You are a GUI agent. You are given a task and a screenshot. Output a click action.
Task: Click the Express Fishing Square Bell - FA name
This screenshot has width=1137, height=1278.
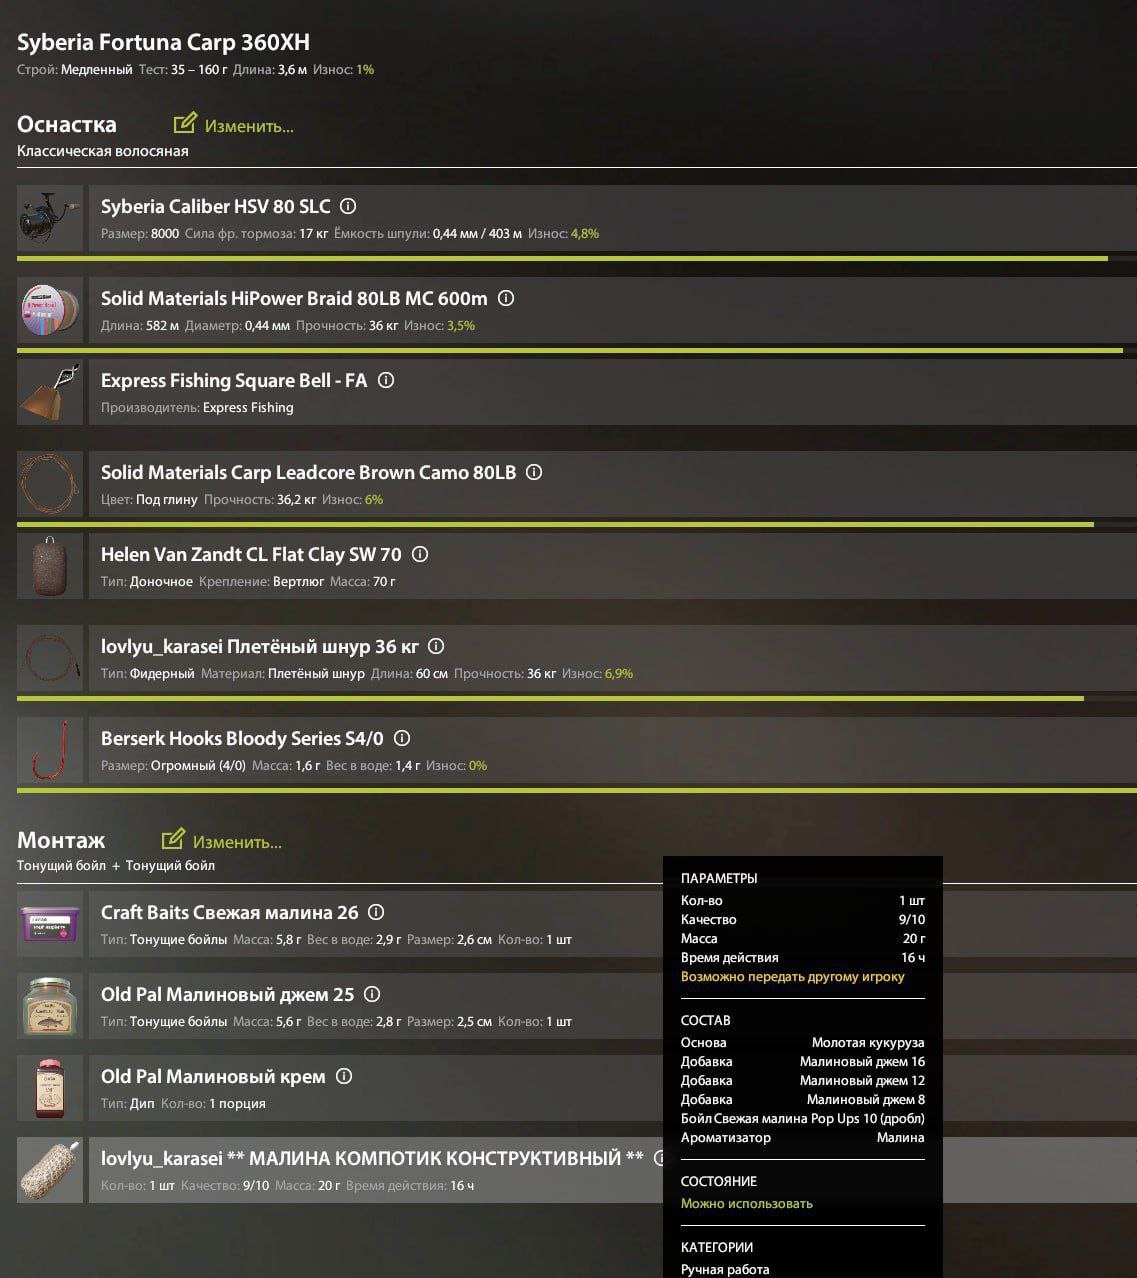[234, 380]
